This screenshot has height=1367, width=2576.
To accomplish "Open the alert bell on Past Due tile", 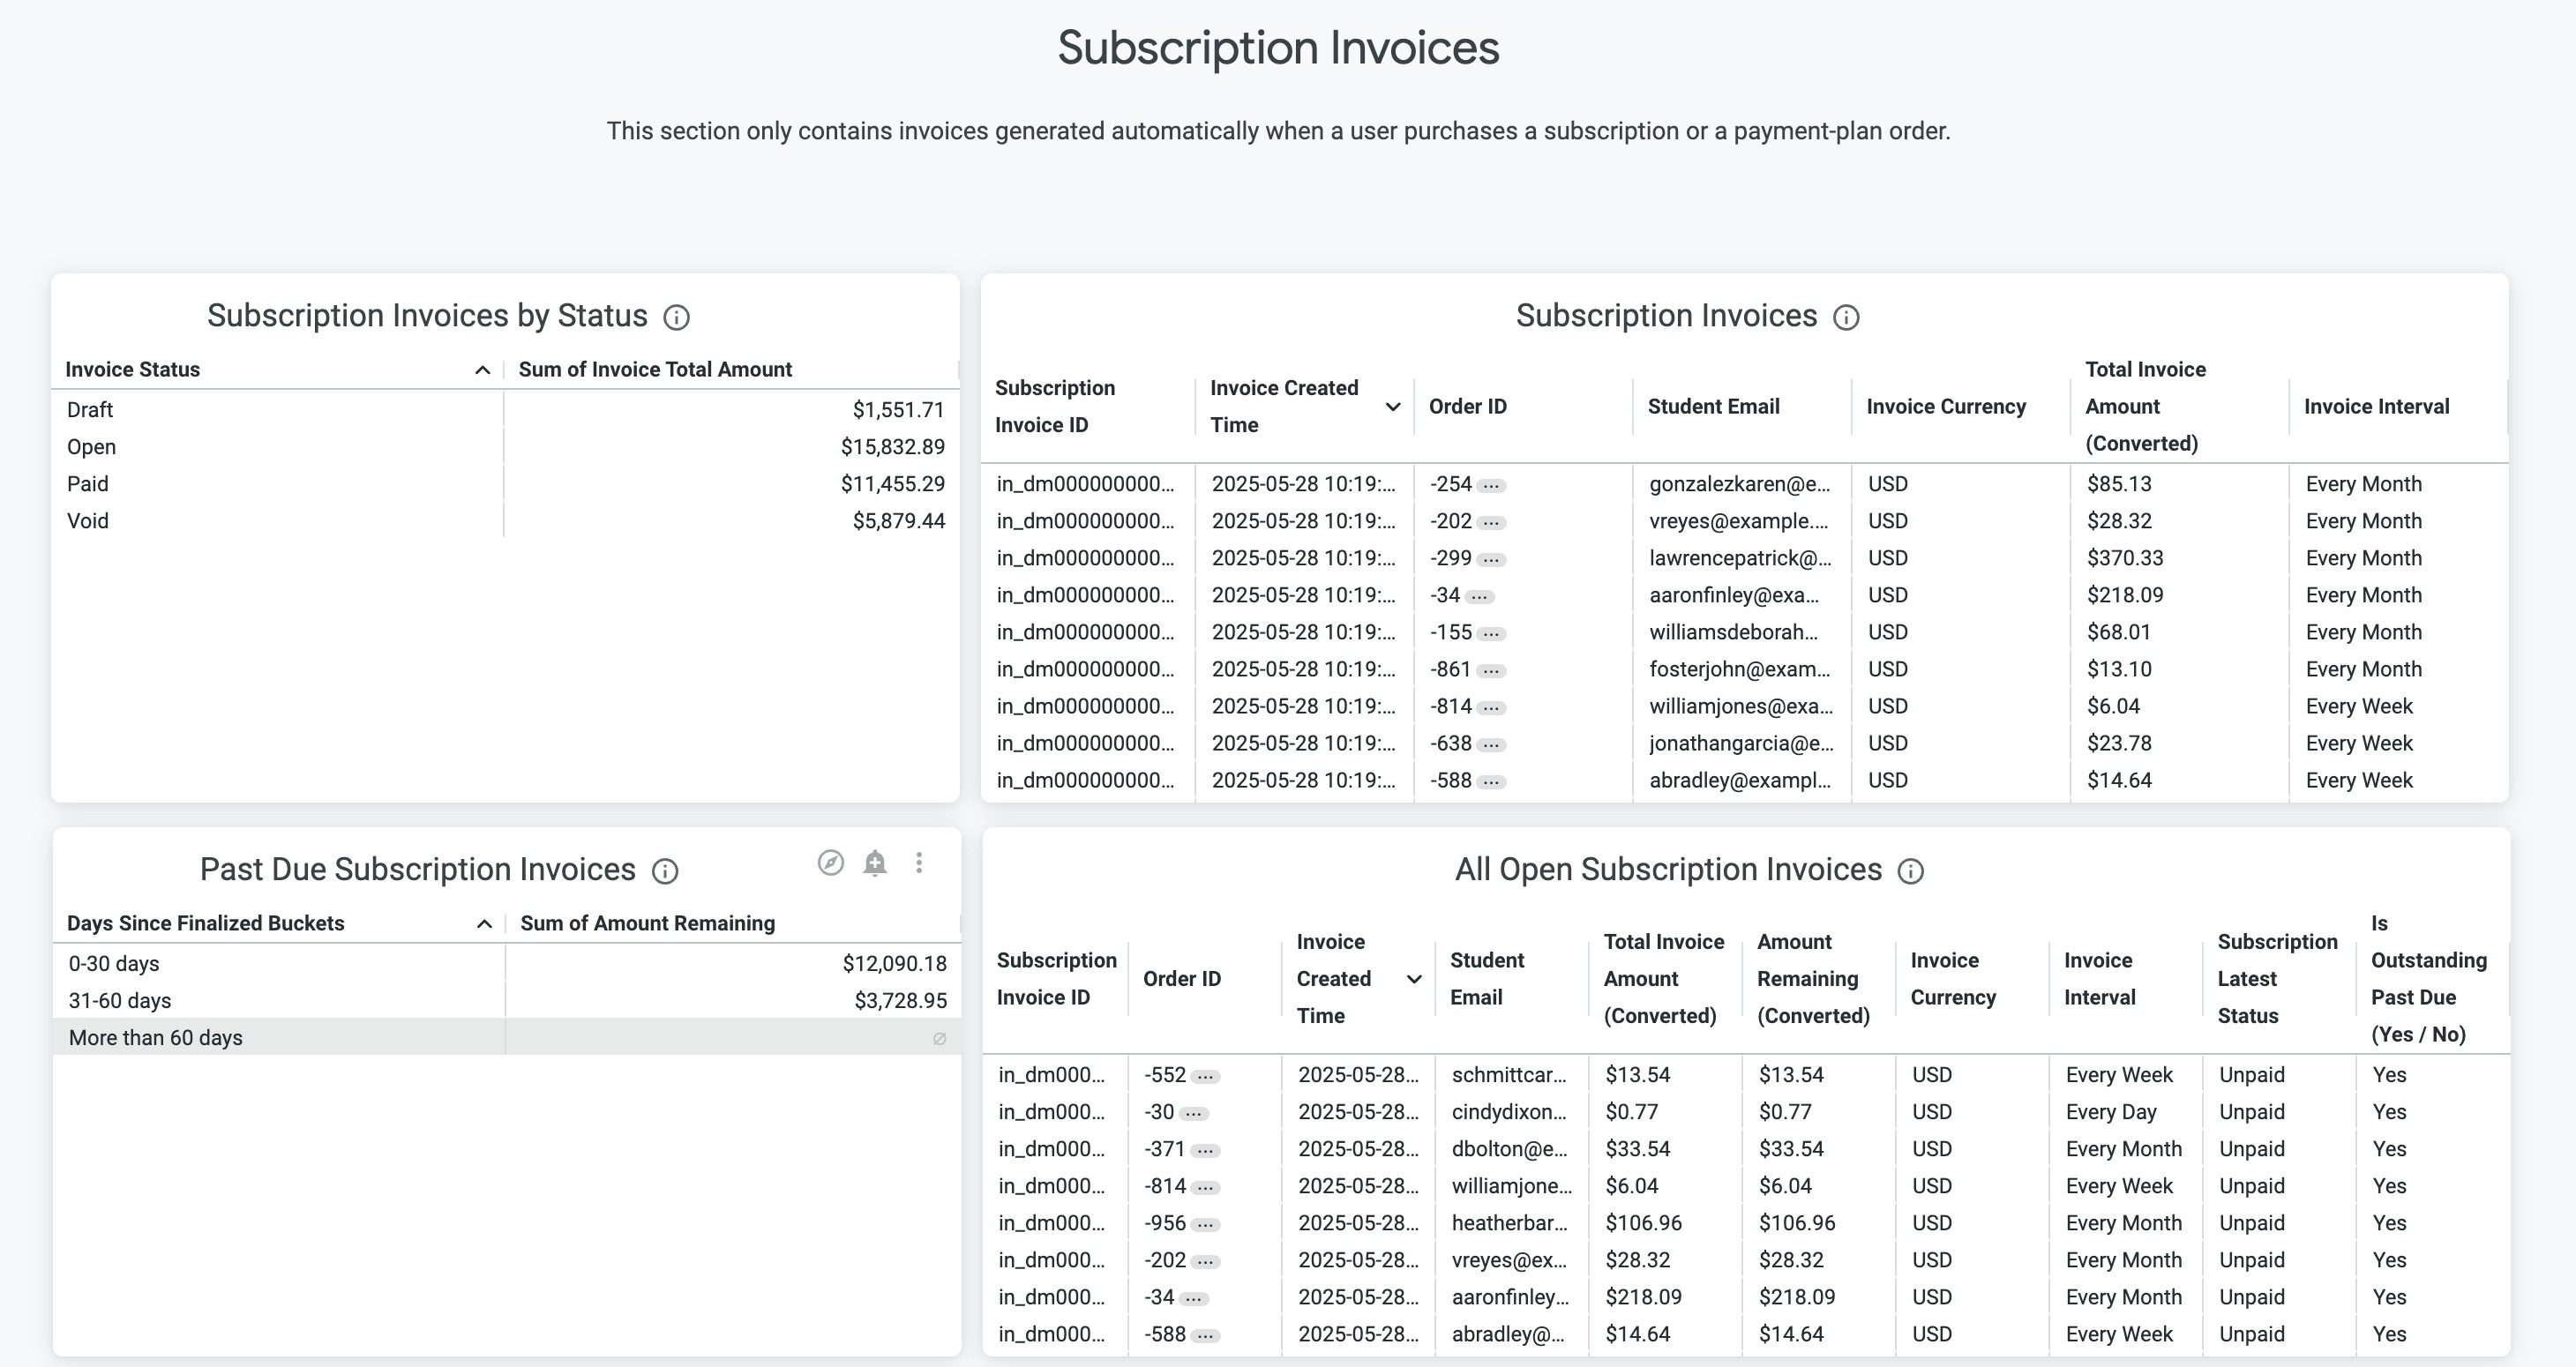I will pos(875,862).
